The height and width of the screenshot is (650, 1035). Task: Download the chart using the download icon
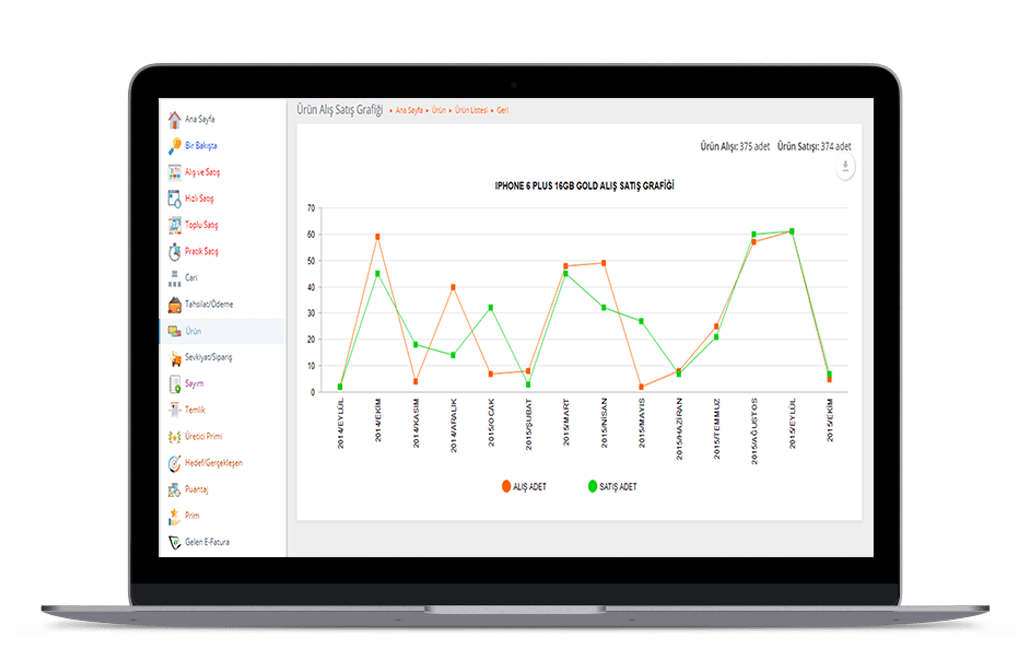pyautogui.click(x=846, y=167)
